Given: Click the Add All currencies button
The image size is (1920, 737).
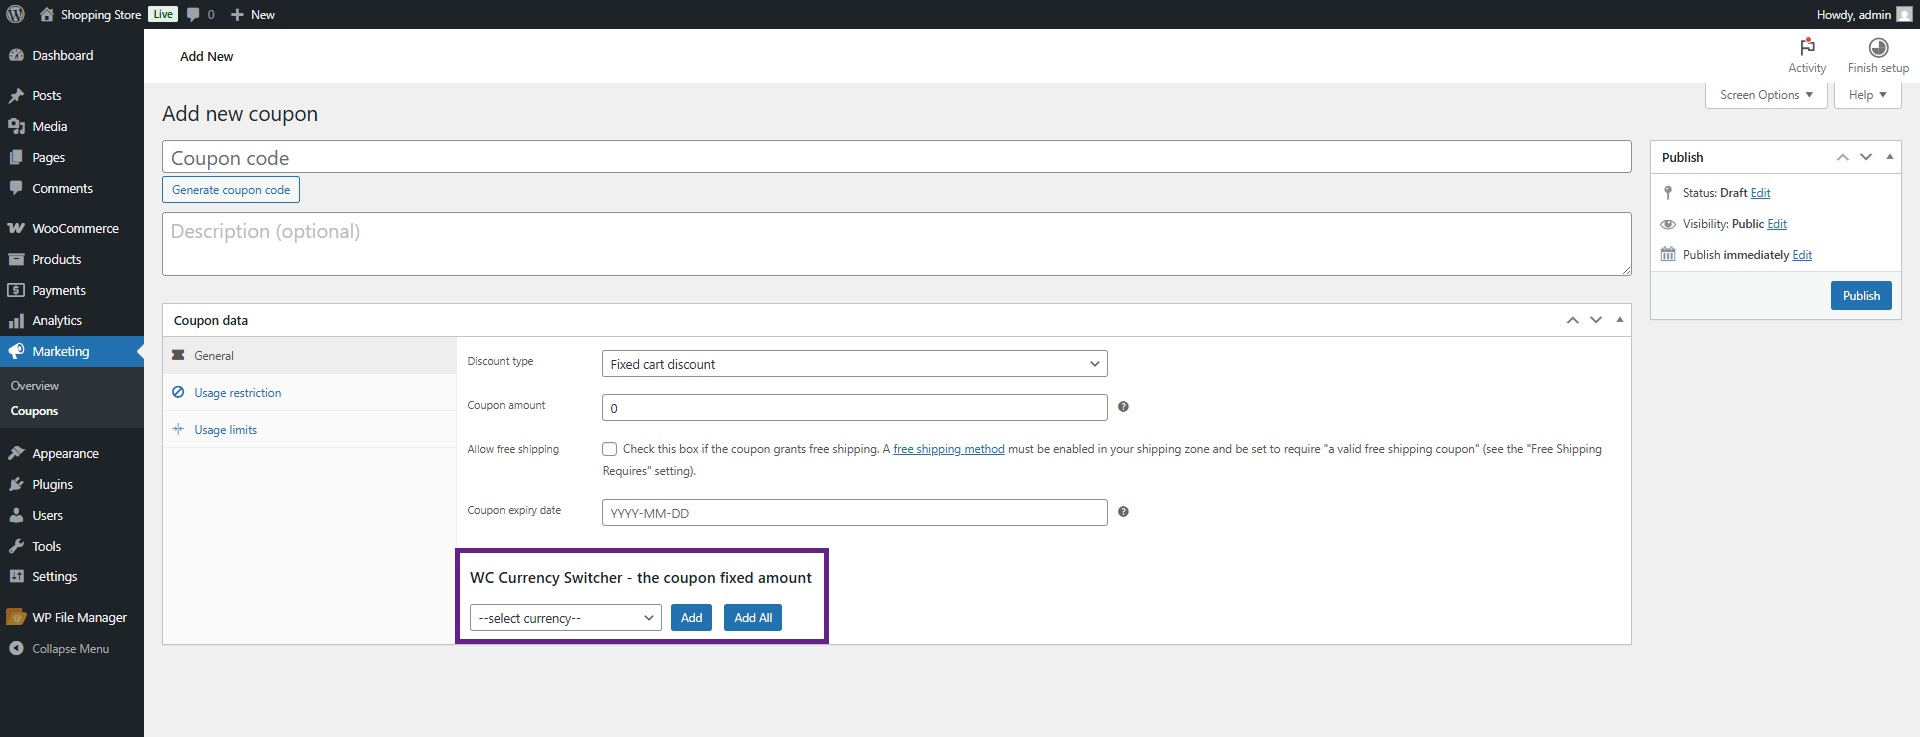Looking at the screenshot, I should [753, 618].
